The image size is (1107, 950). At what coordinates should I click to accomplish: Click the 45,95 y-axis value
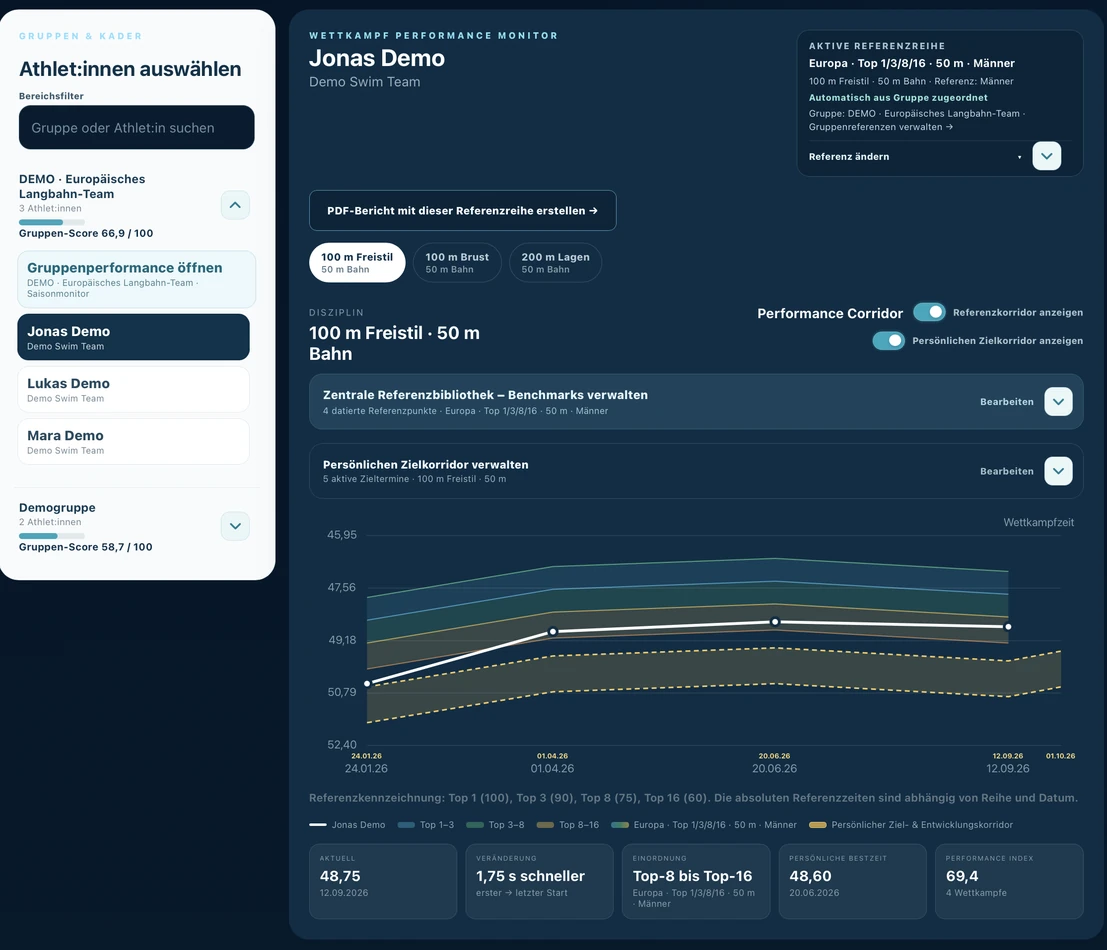(x=342, y=535)
